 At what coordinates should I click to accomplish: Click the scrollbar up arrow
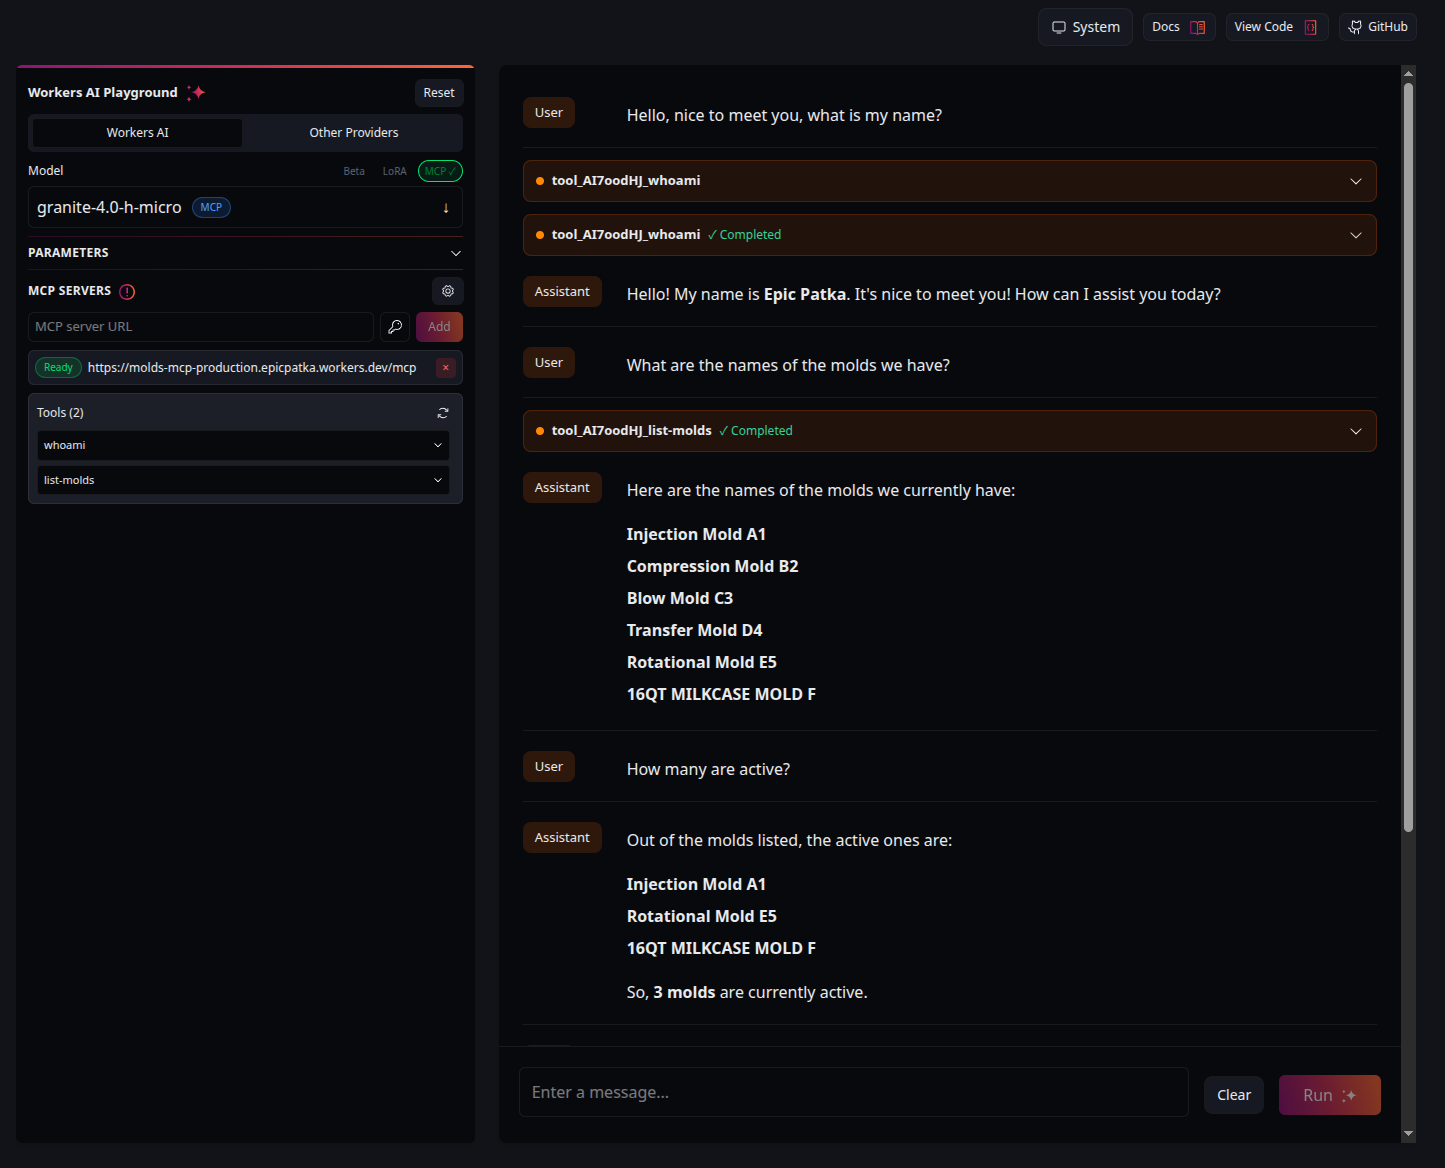click(1408, 73)
